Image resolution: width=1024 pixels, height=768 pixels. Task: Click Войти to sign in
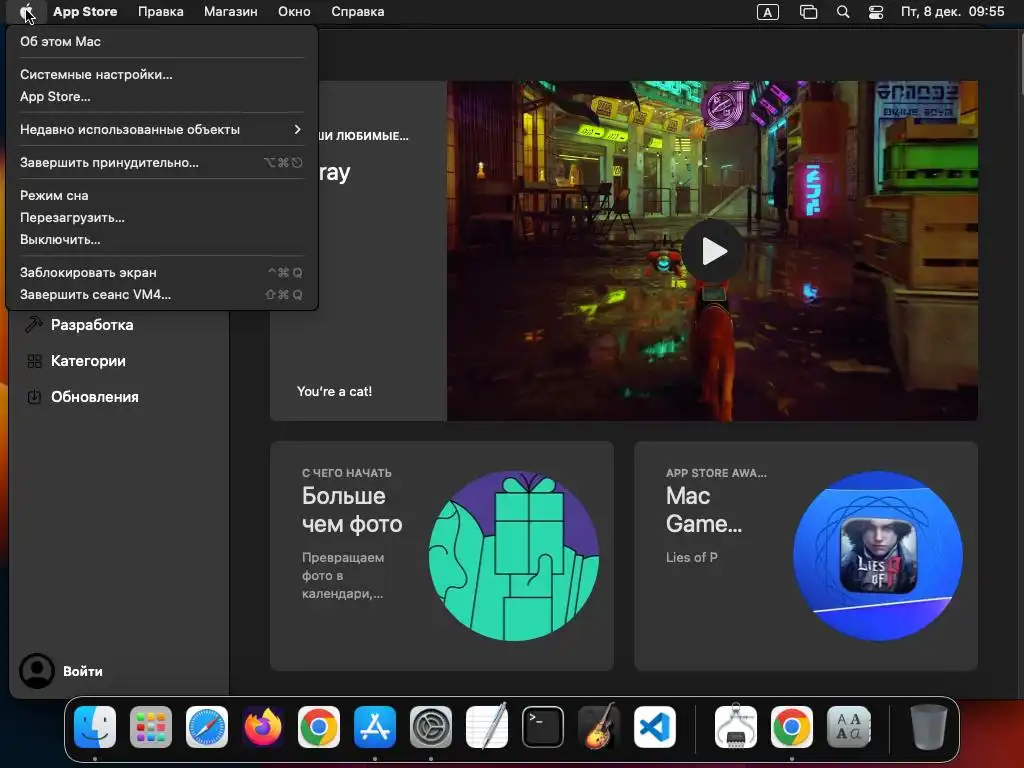[x=83, y=671]
